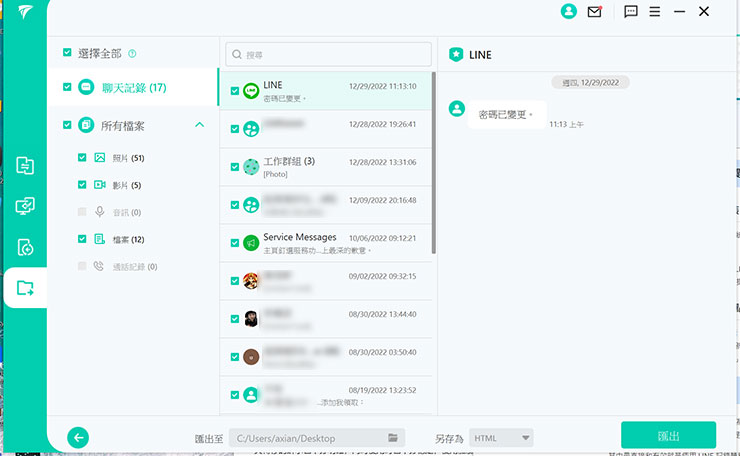Select the Files (12) subcategory
Viewport: 740px width, 456px height.
(128, 240)
